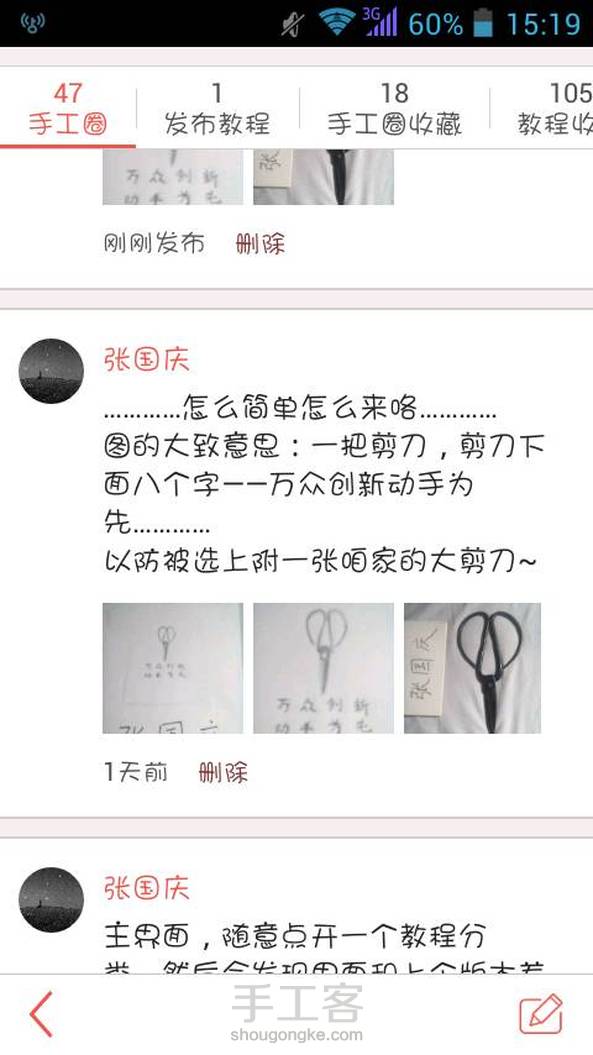Delete the post published 刚刚
The height and width of the screenshot is (1055, 593).
(260, 243)
